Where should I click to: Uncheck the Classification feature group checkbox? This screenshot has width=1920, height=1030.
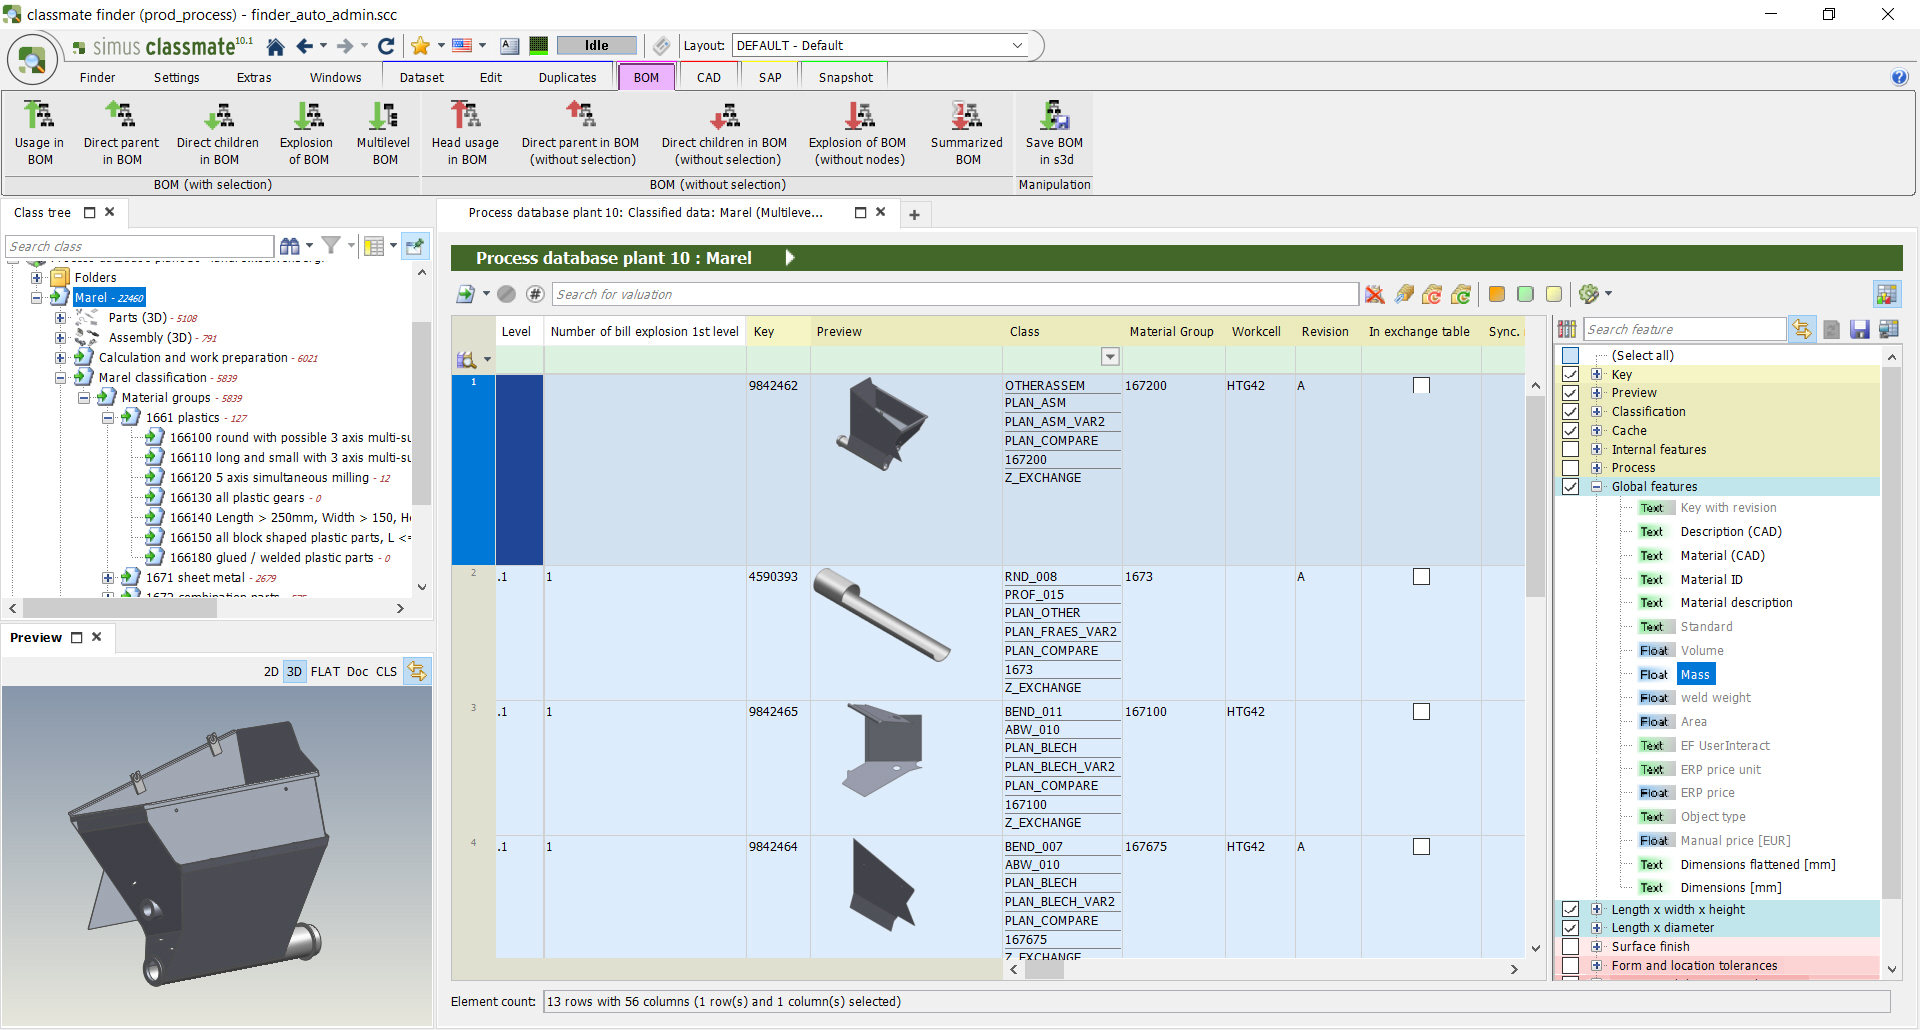pos(1571,412)
